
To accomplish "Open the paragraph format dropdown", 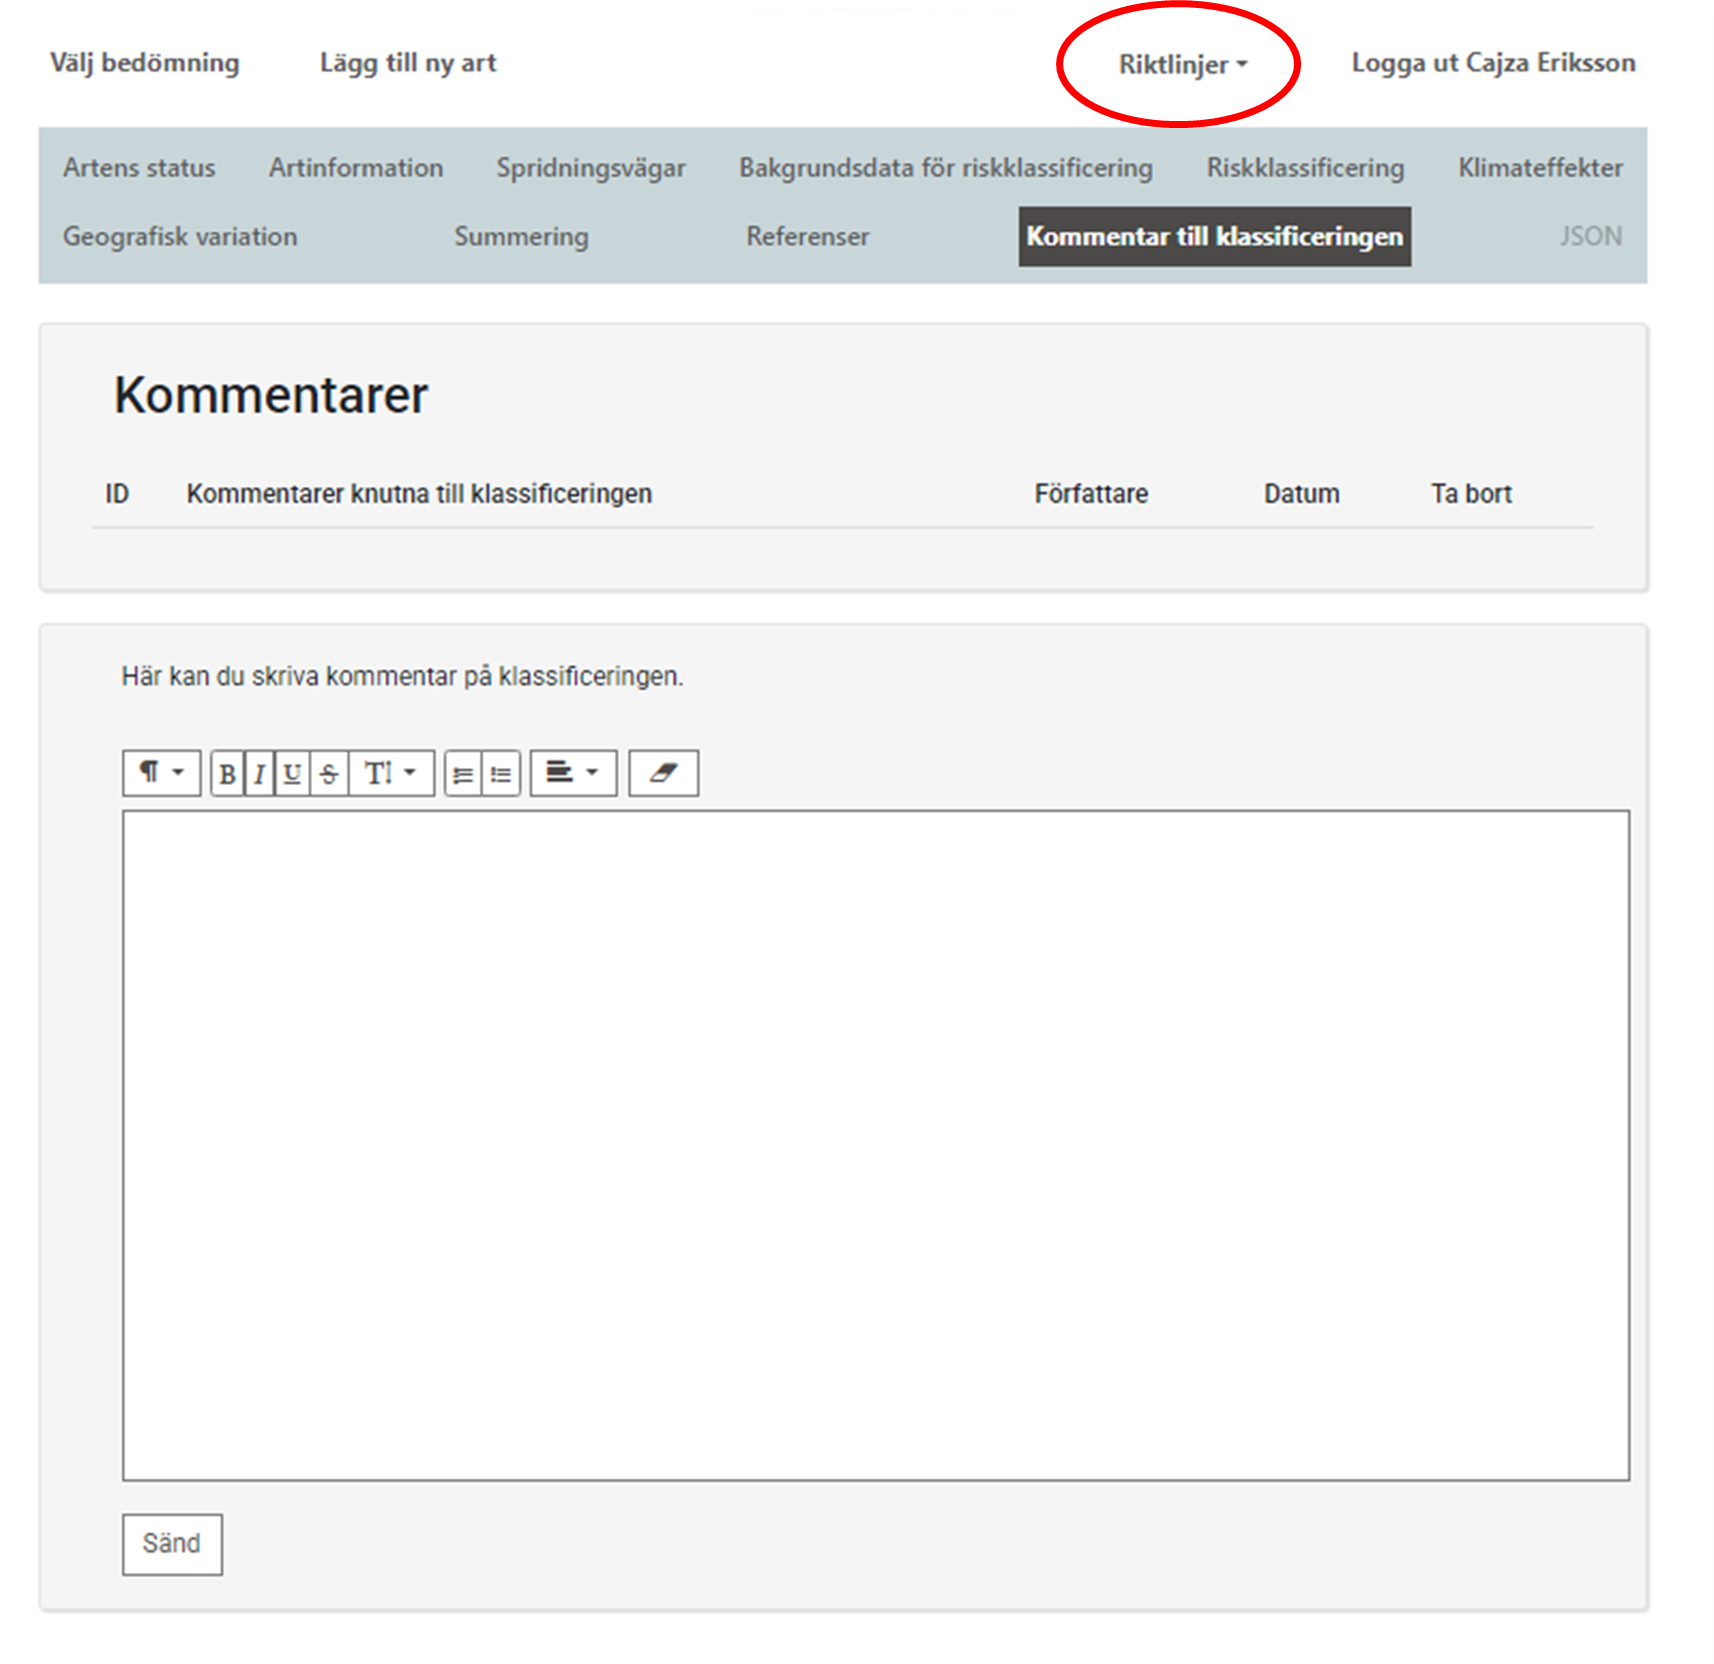I will point(162,773).
